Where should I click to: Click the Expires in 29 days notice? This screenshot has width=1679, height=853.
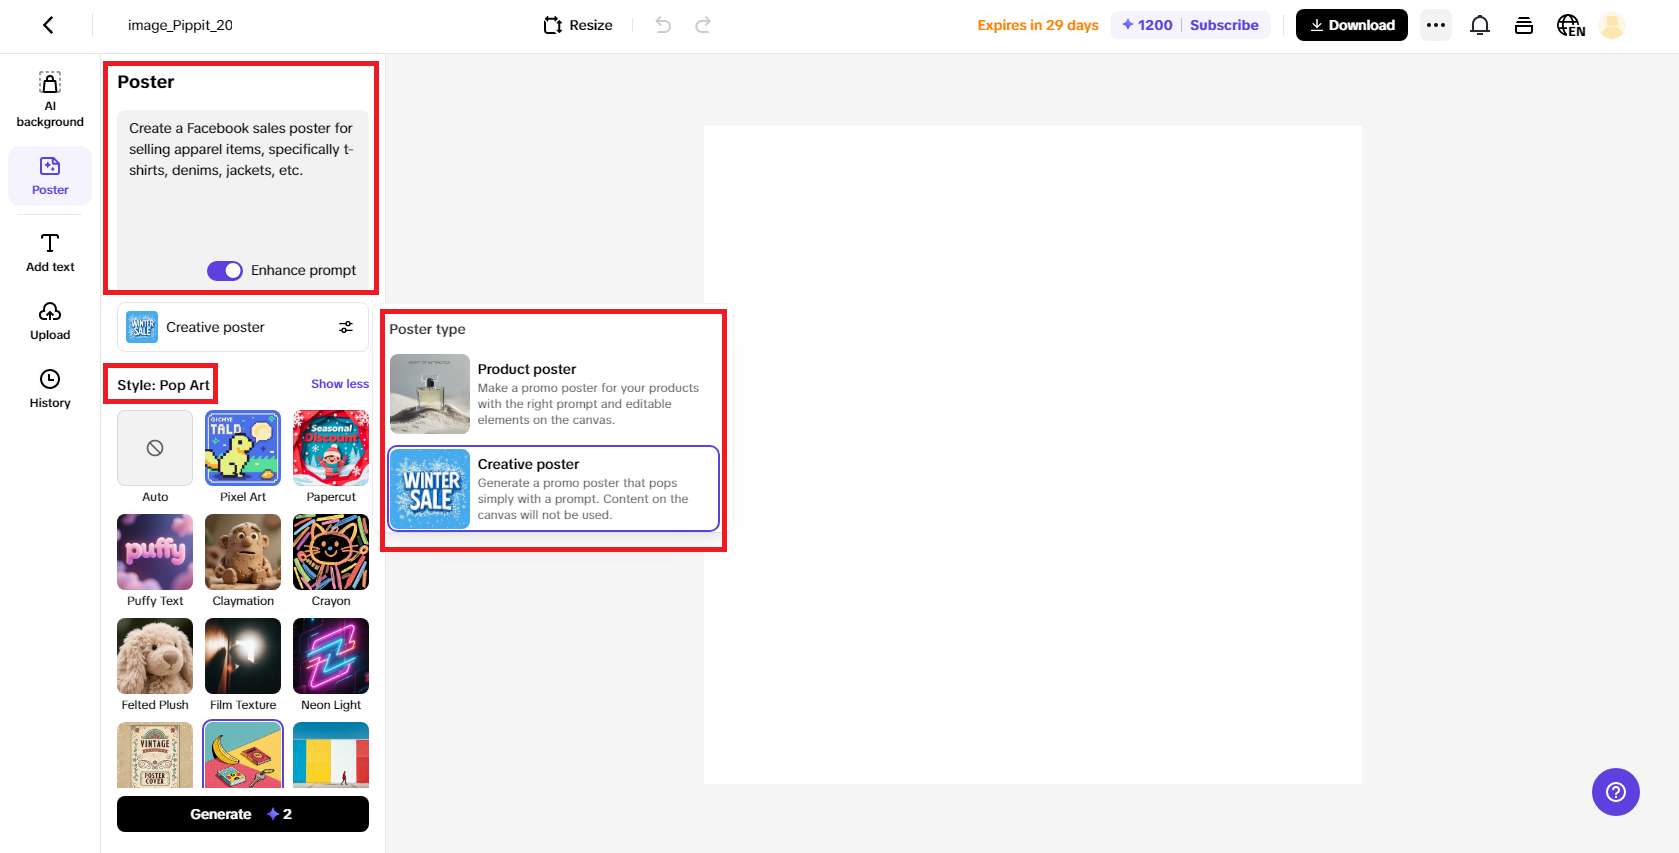(x=1038, y=25)
